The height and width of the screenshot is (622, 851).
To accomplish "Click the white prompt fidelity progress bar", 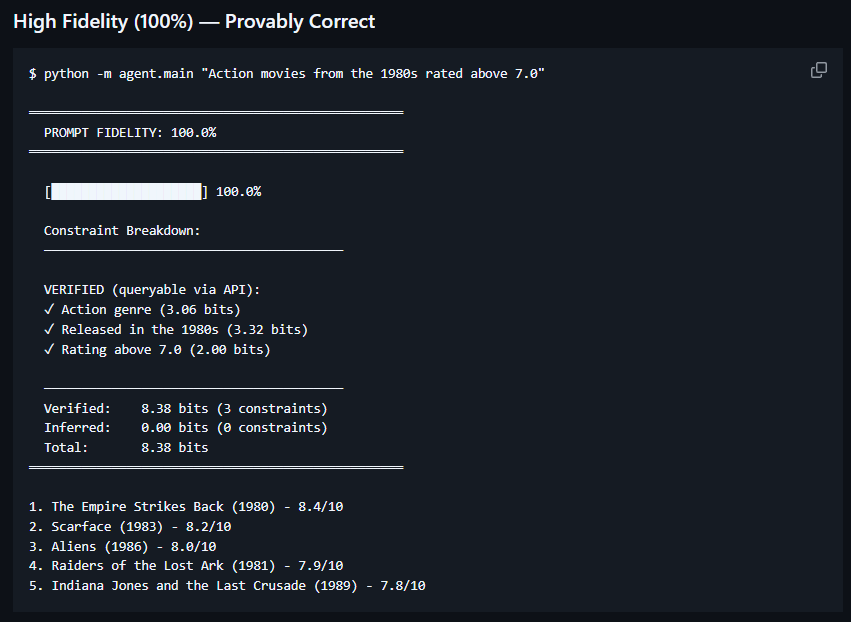I will tap(126, 192).
